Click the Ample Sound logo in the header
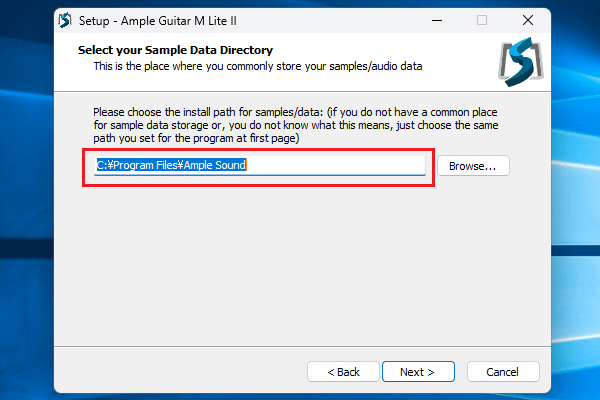 (519, 61)
